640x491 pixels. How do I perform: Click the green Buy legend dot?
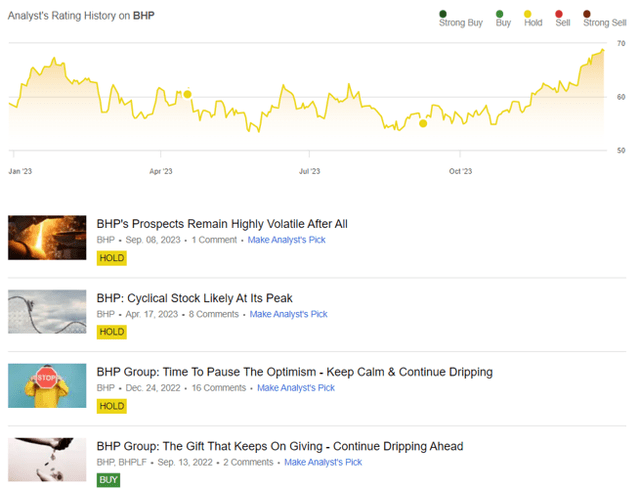[x=500, y=13]
